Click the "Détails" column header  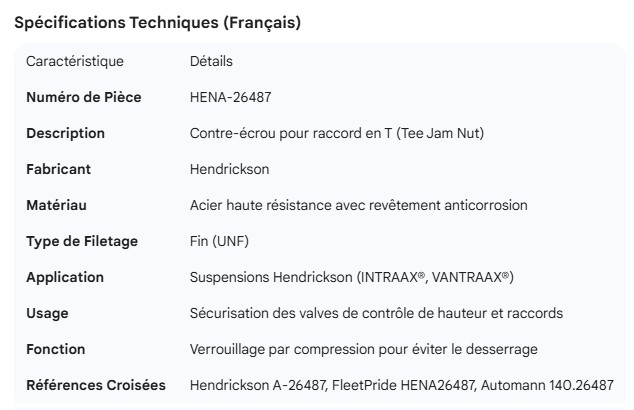[x=211, y=62]
